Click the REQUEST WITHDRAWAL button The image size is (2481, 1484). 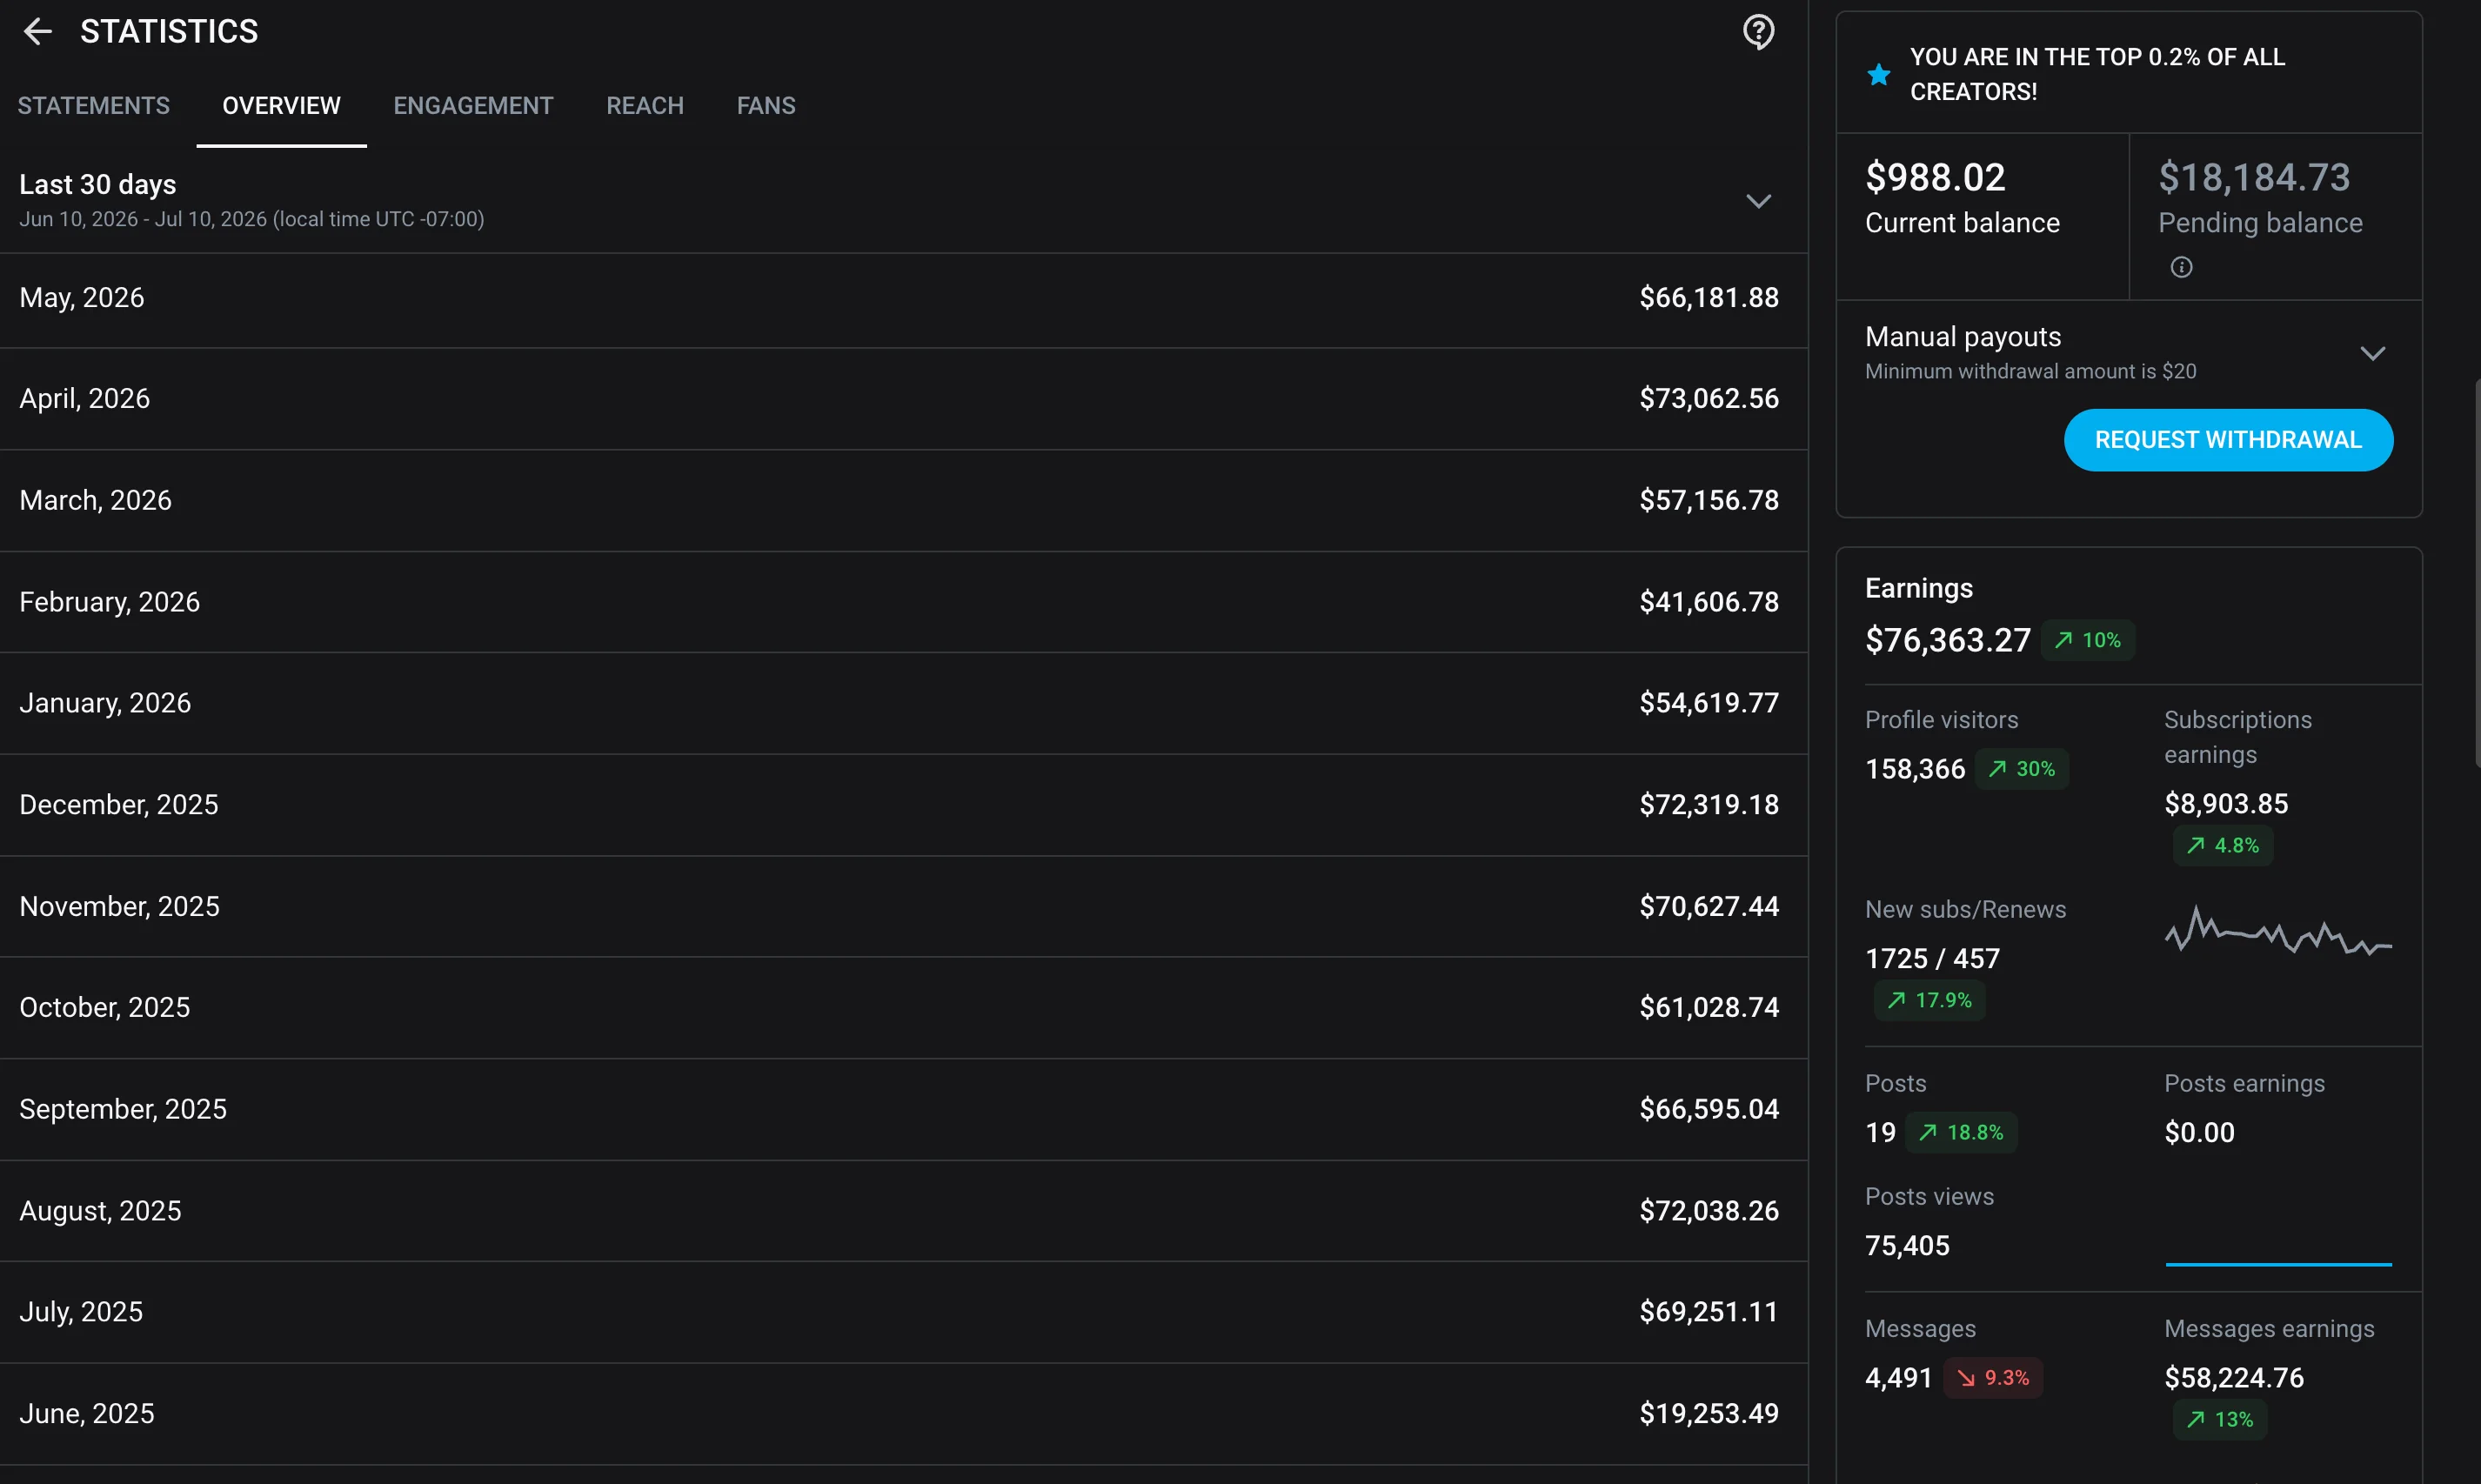pos(2228,440)
